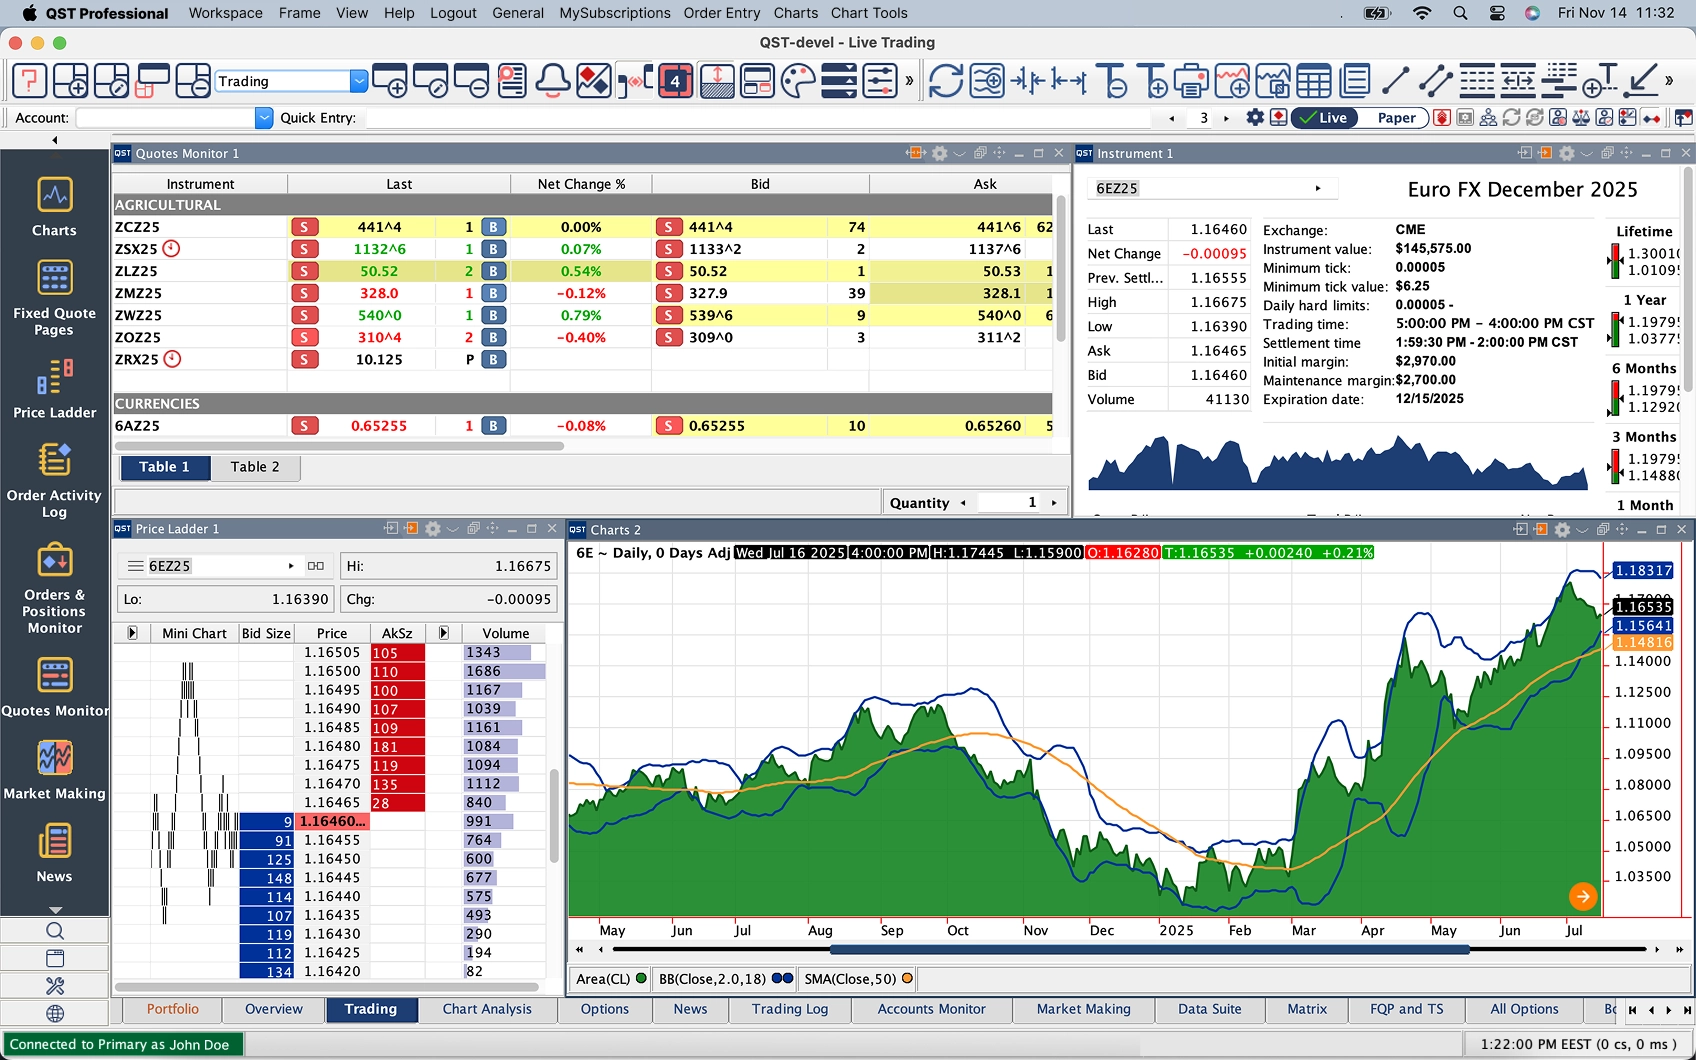
Task: Open the Order Activity Log sidebar tool
Action: click(54, 480)
